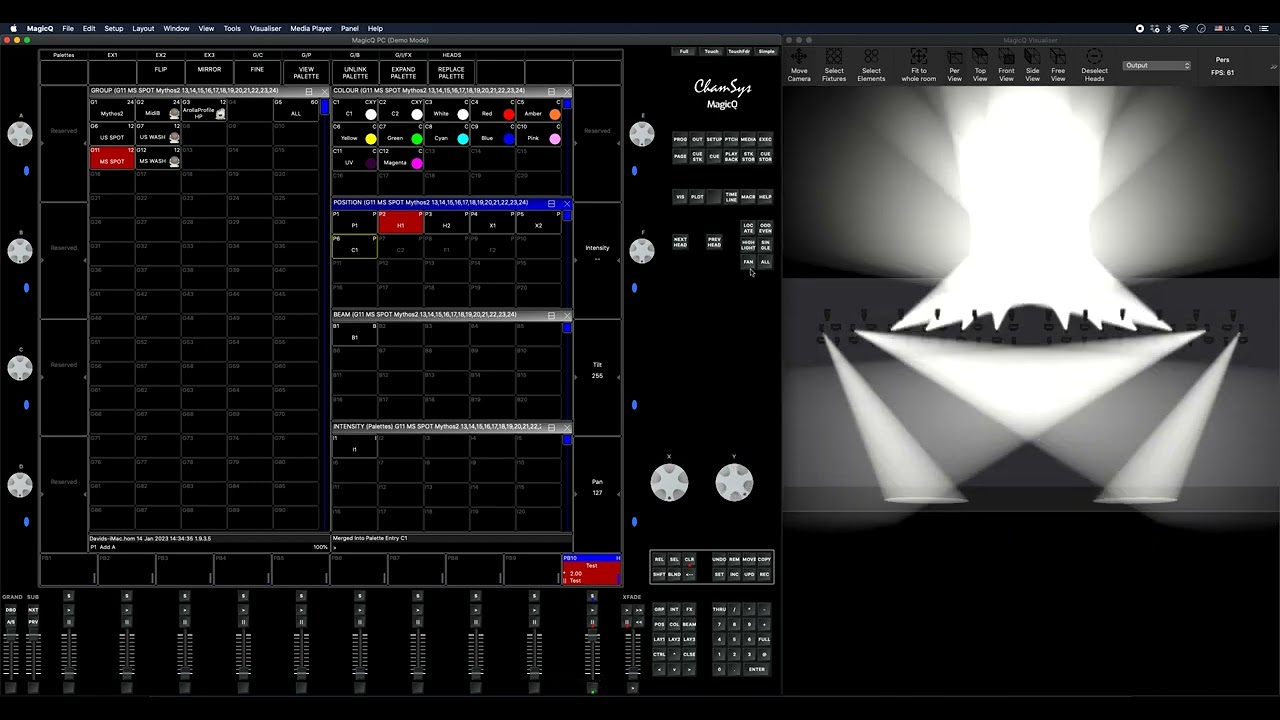The width and height of the screenshot is (1280, 720).
Task: Select the Touch panel layout mode
Action: point(711,51)
